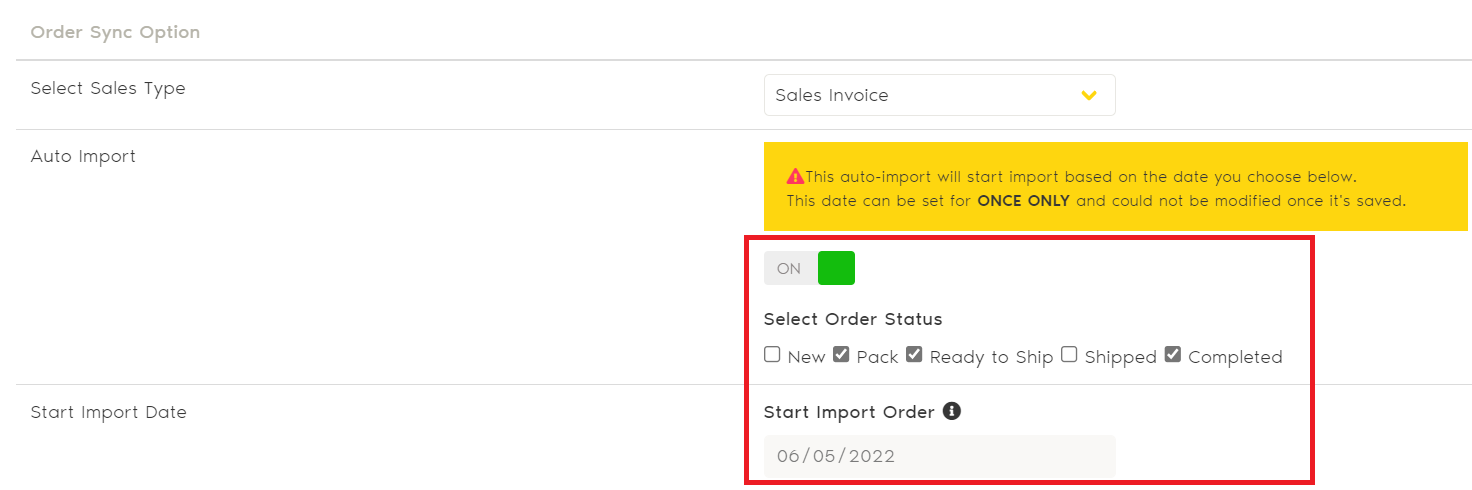Tick the Shipped order status checkbox

1069,355
